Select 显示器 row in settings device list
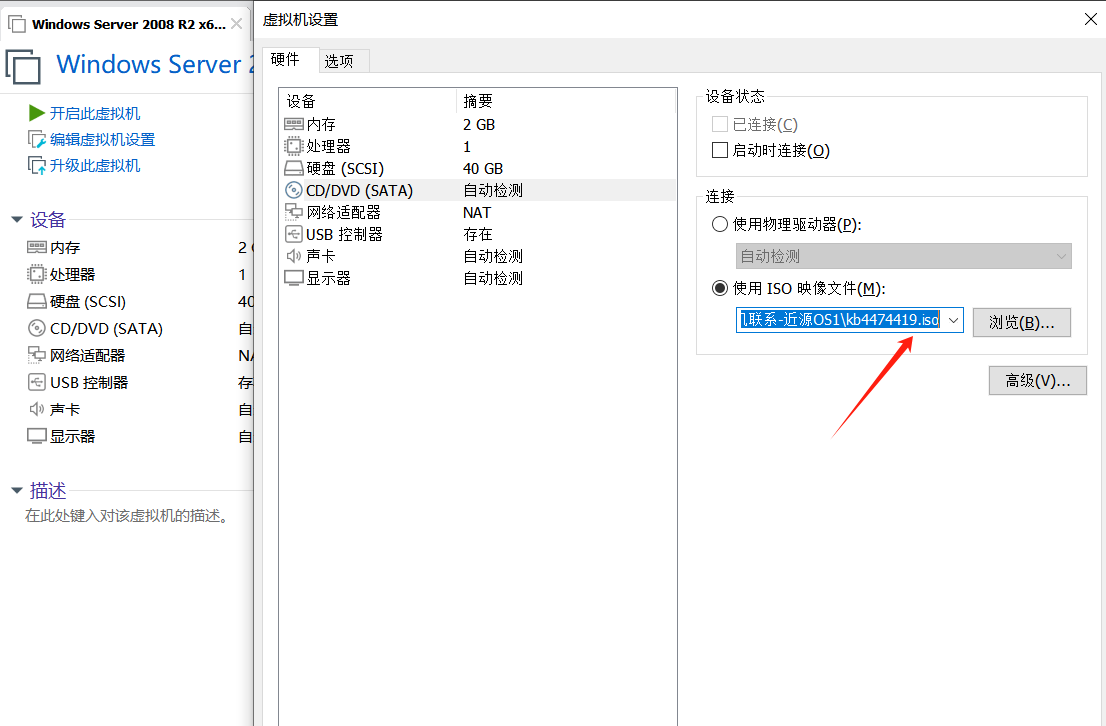Screen dimensions: 1106x726 478,278
